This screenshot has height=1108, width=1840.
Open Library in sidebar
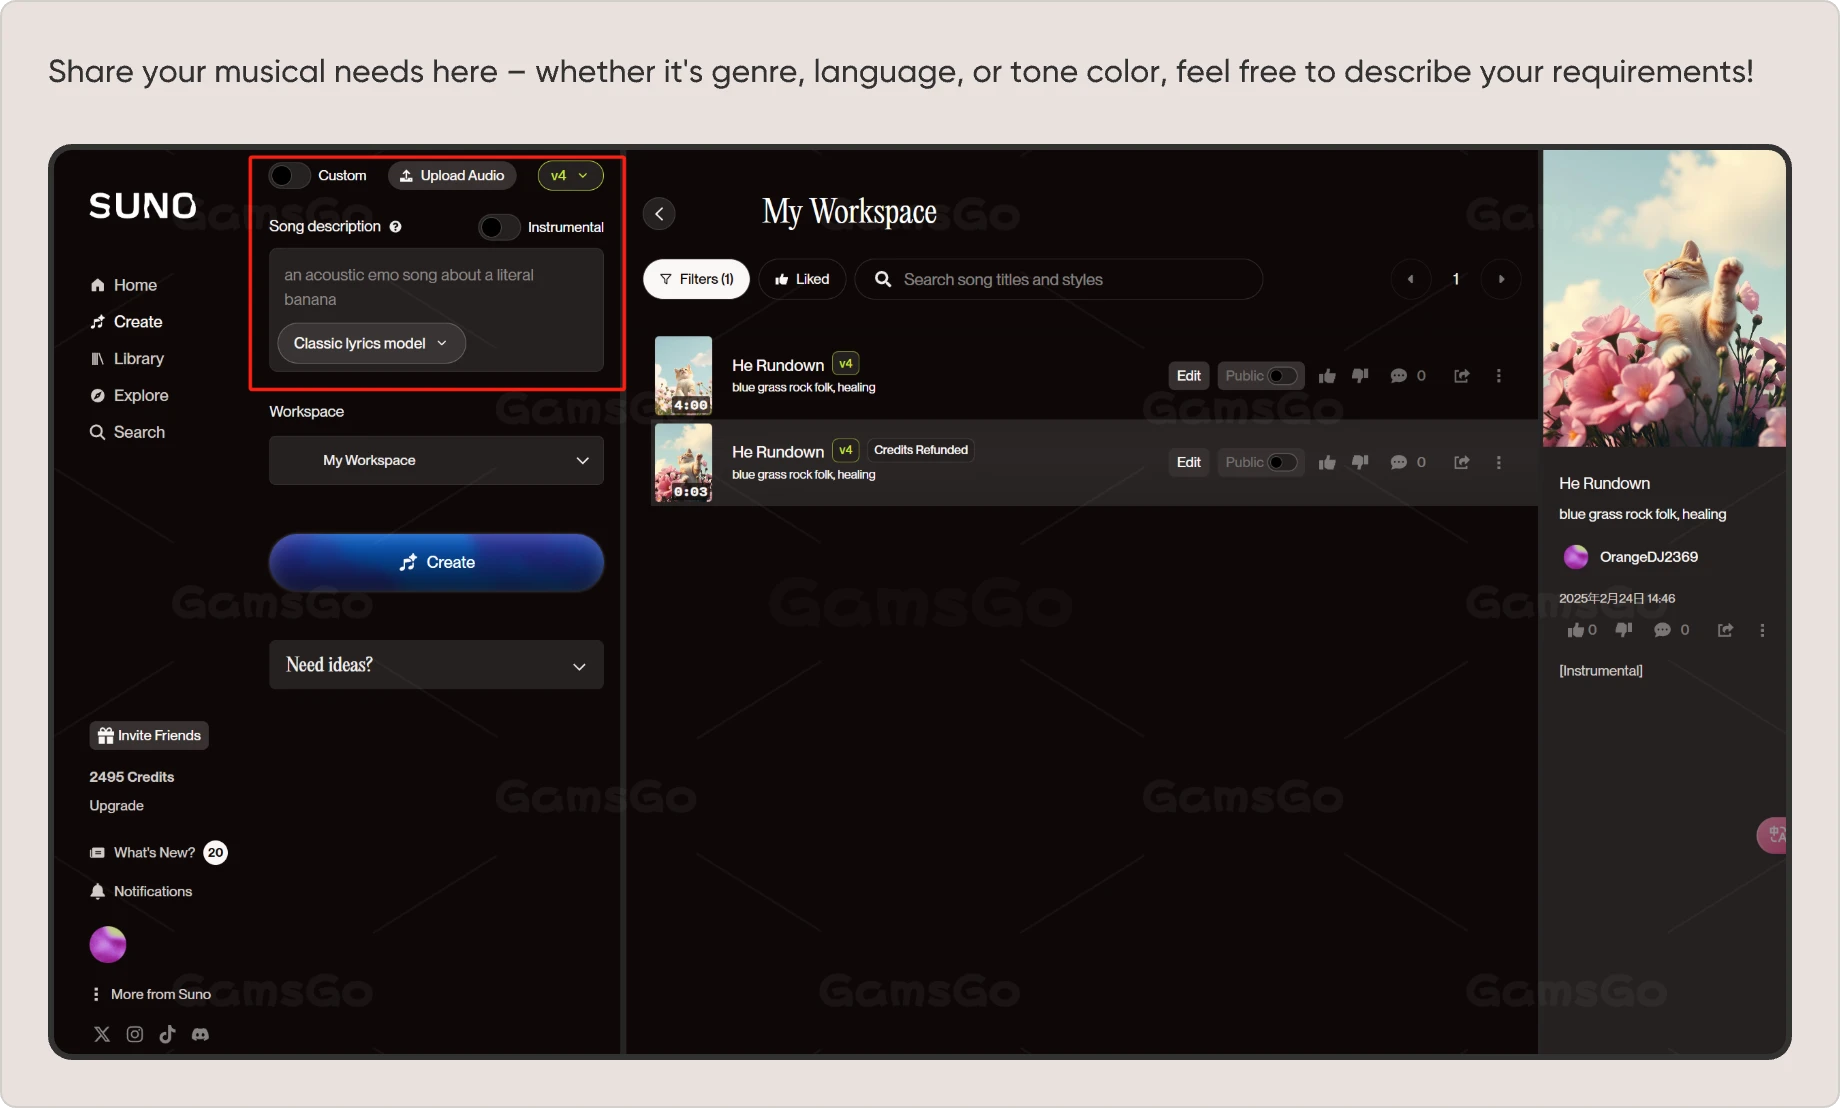click(127, 359)
